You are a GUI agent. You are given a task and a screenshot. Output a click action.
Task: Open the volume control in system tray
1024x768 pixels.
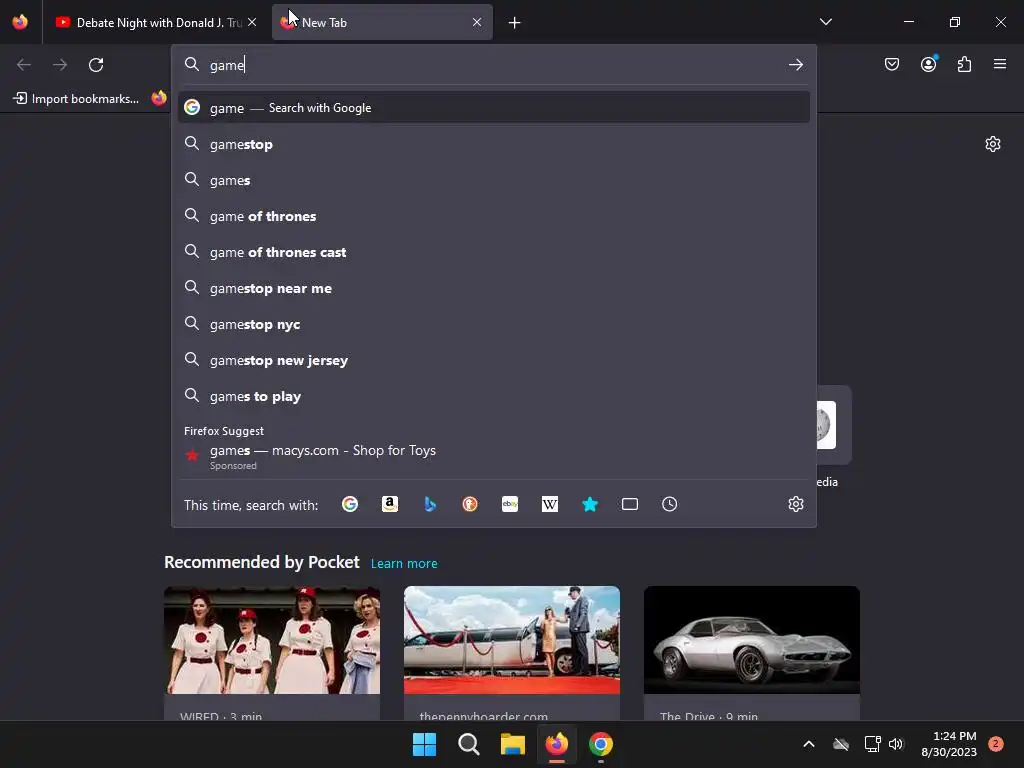[x=896, y=744]
